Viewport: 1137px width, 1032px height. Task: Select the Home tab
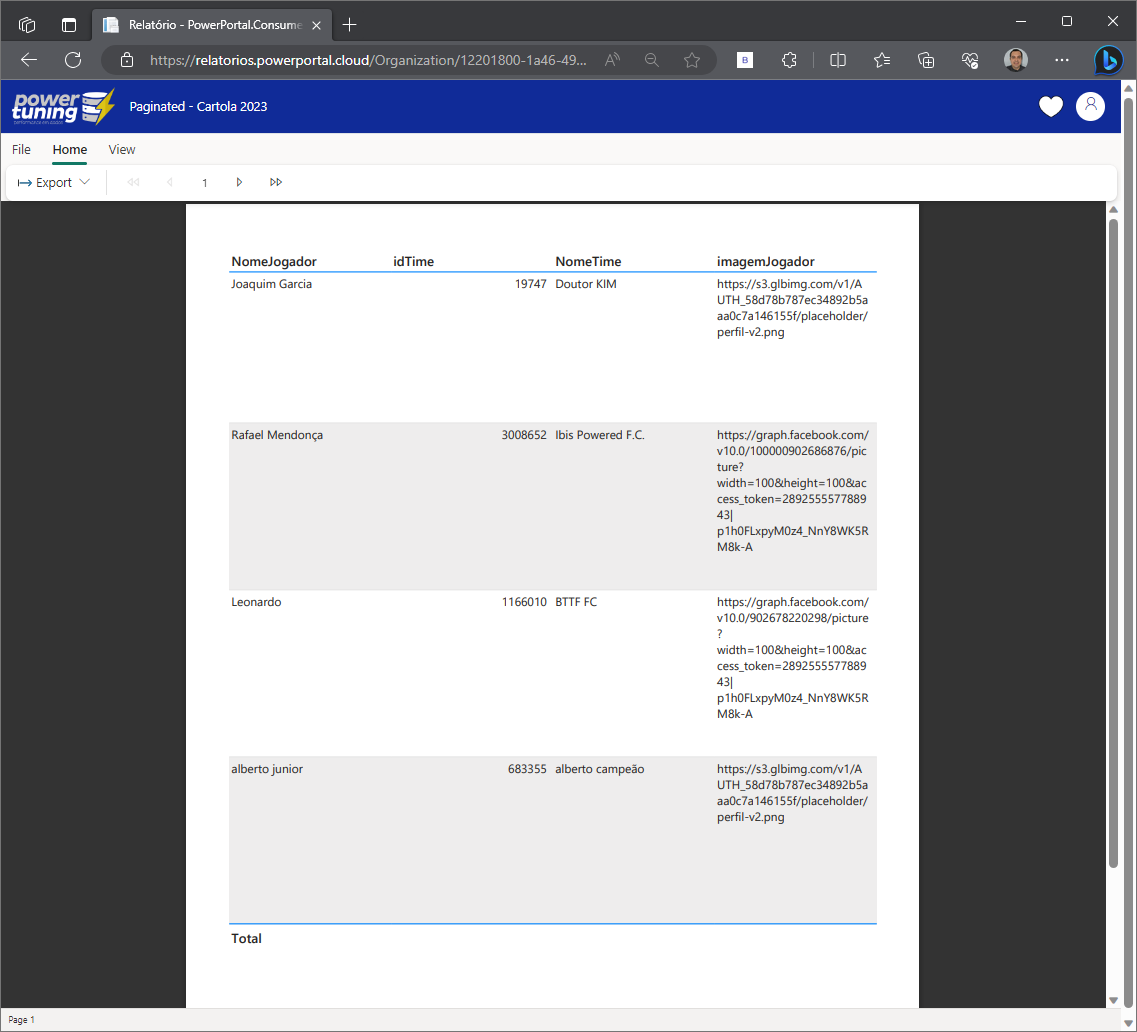70,150
